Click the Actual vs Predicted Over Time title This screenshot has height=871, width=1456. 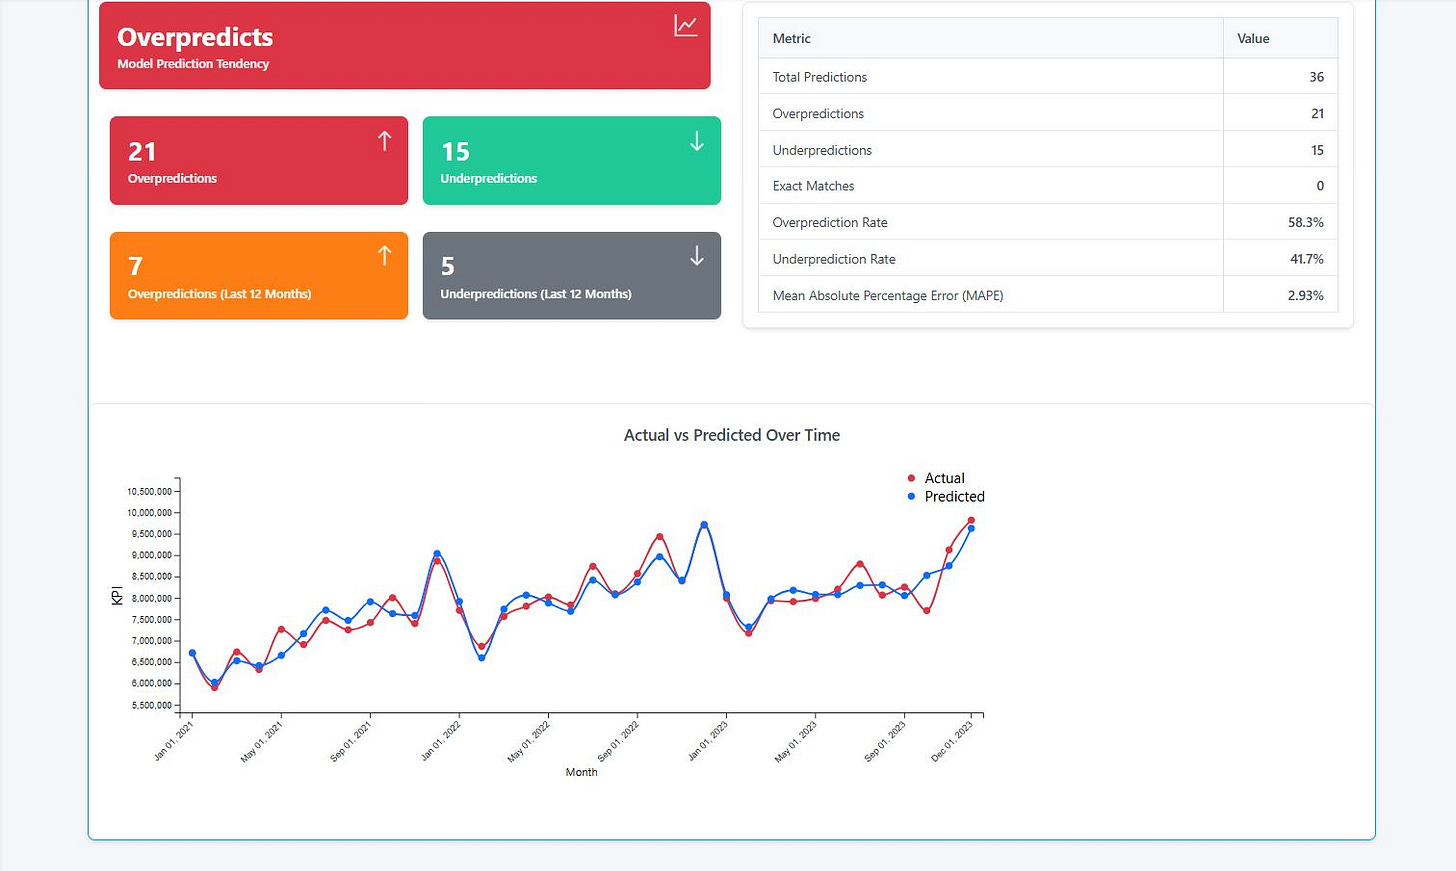(x=732, y=435)
